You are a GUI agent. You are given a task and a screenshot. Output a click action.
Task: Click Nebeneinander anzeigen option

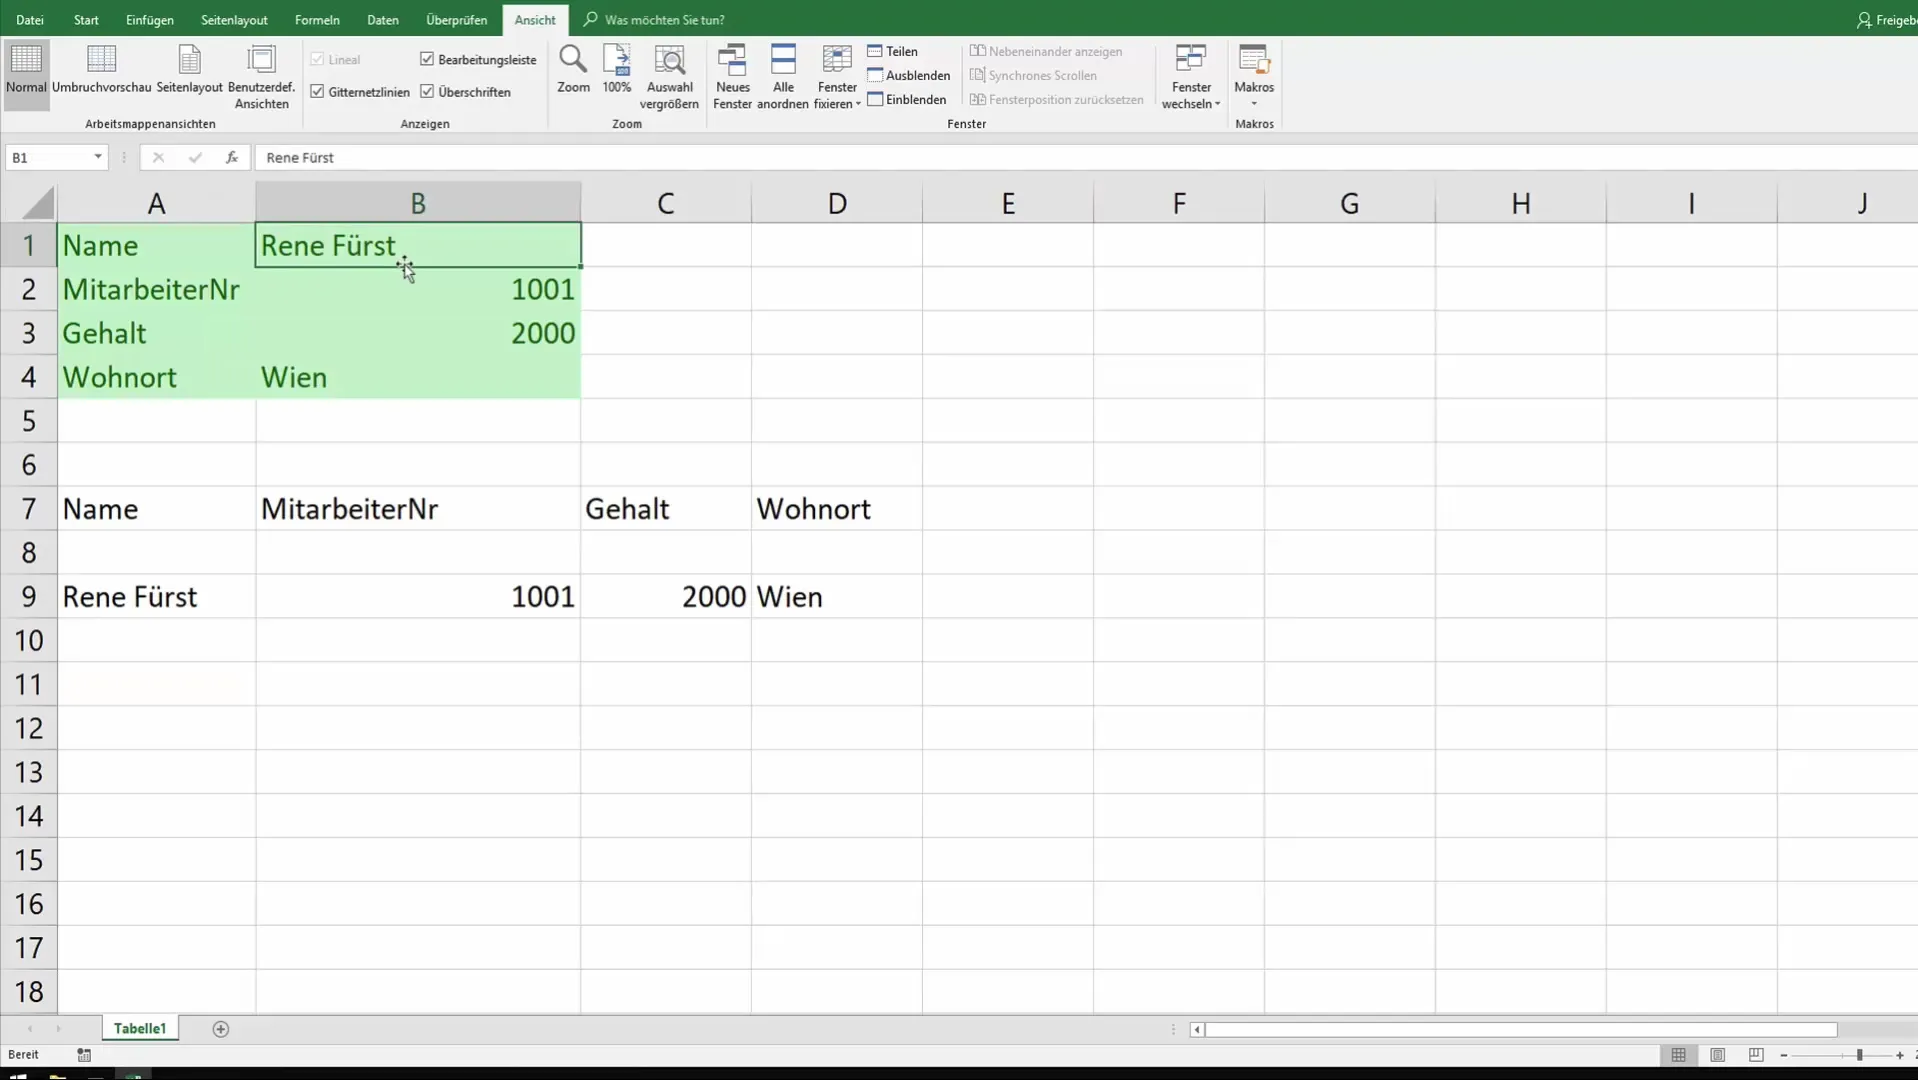click(1046, 51)
